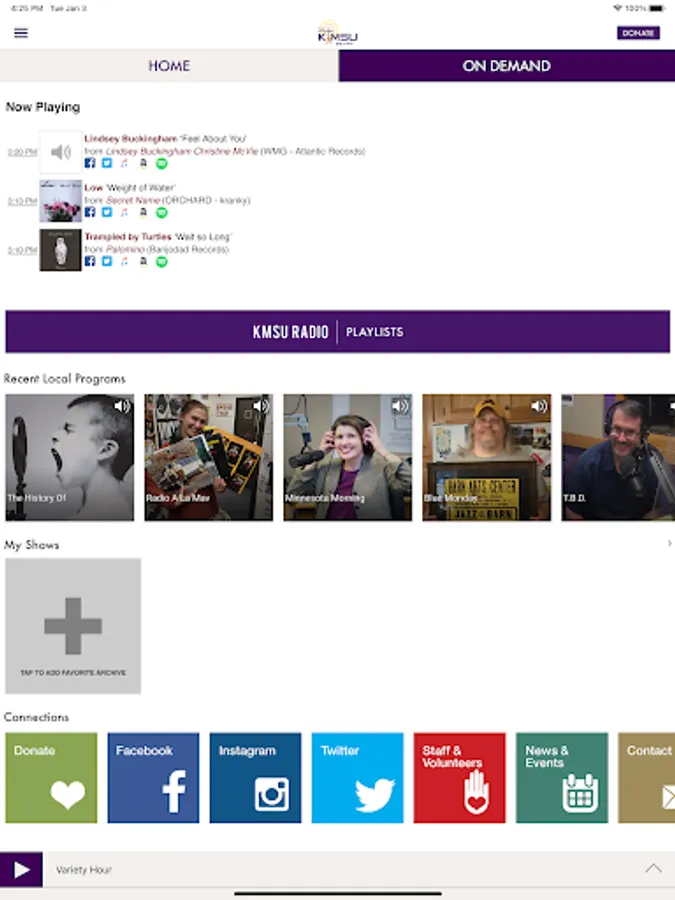Open Staff & Volunteers tile
Viewport: 675px width, 900px height.
(460, 778)
